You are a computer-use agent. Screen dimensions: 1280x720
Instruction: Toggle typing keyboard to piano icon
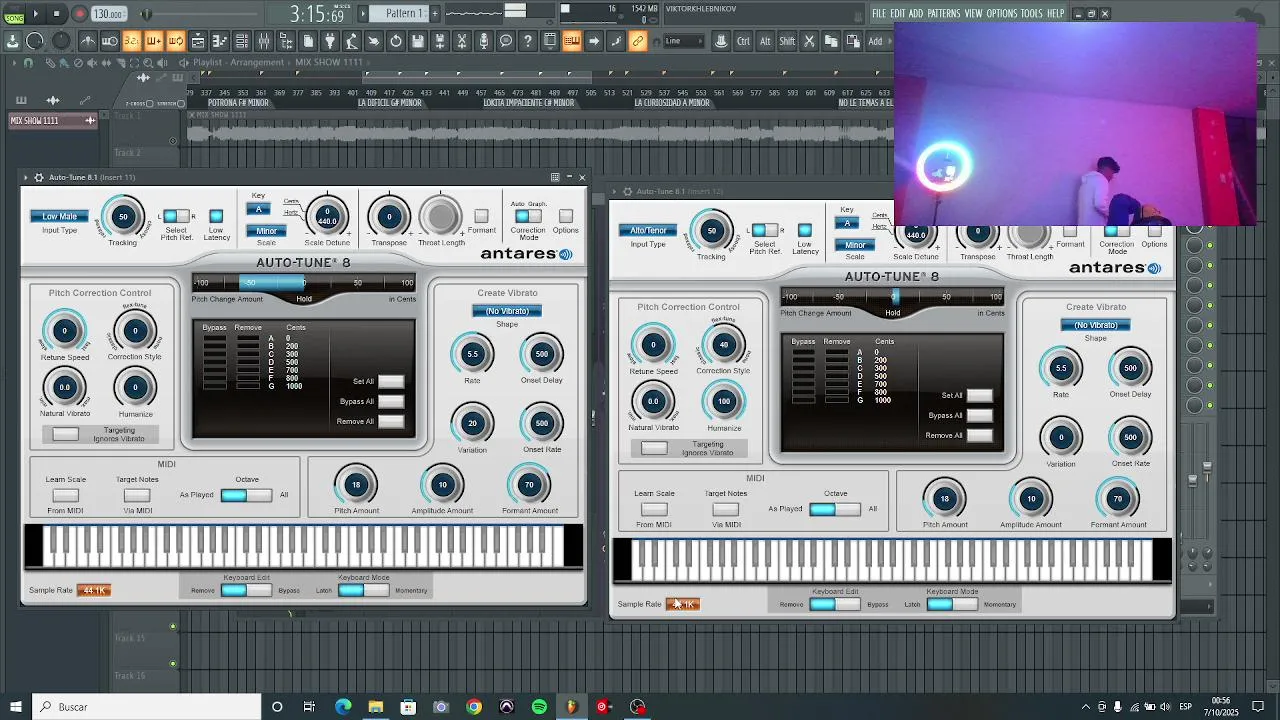(x=572, y=41)
